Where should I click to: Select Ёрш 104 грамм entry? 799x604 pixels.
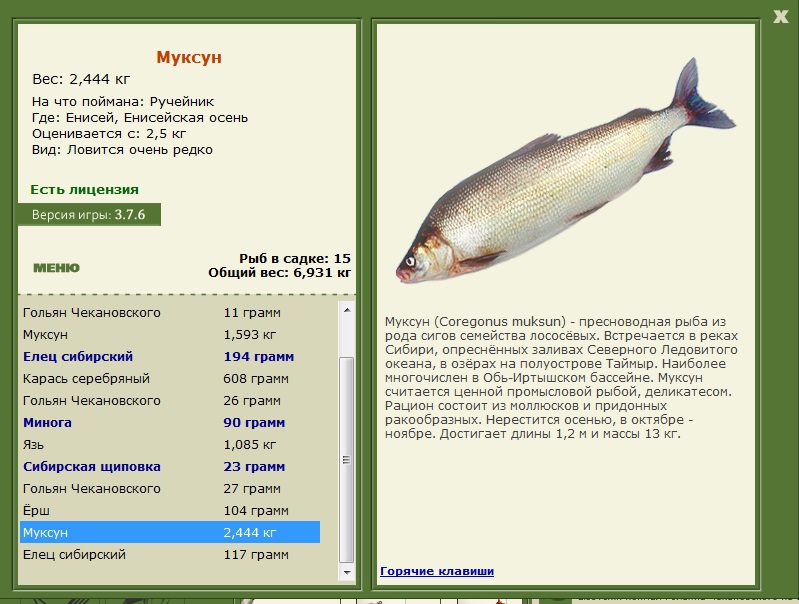[x=170, y=510]
